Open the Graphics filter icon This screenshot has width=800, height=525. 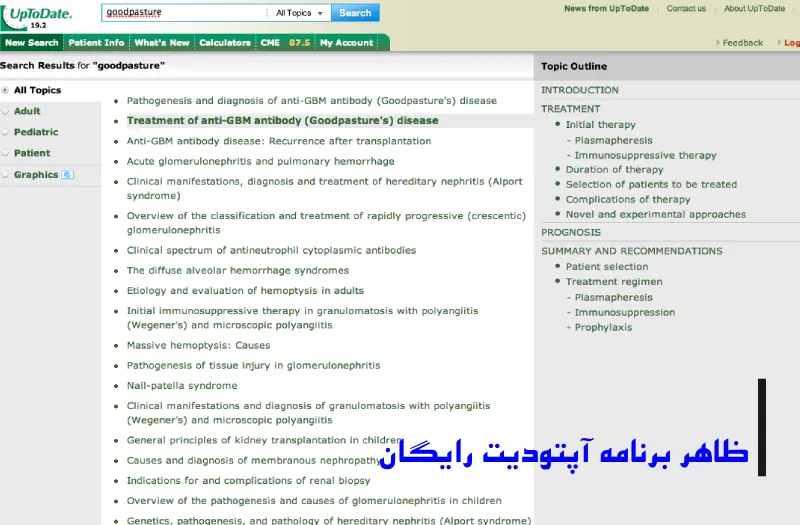(x=67, y=174)
